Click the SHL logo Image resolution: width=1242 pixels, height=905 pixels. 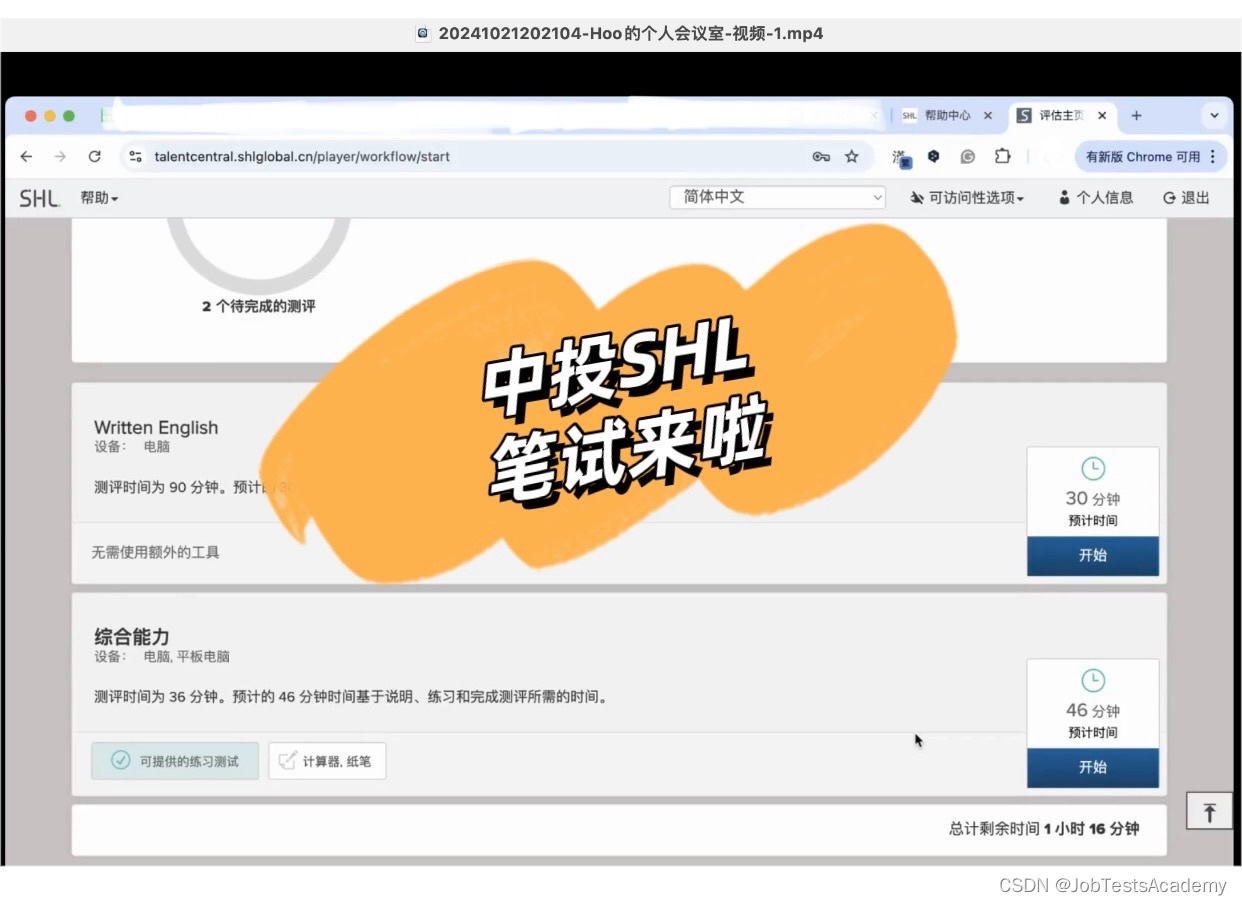click(39, 198)
